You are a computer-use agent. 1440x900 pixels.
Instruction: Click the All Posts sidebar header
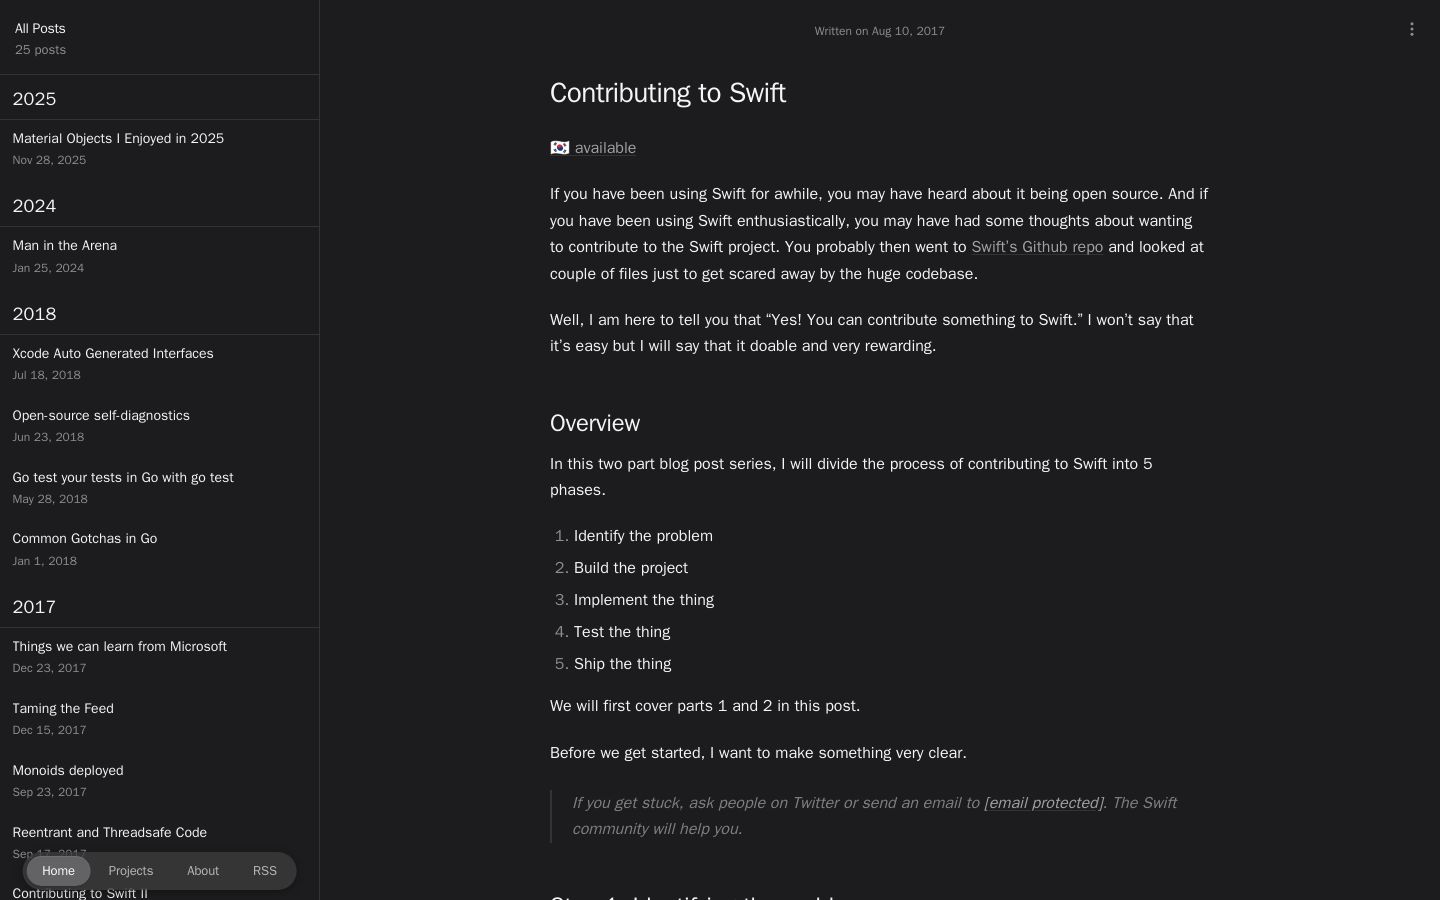(159, 38)
